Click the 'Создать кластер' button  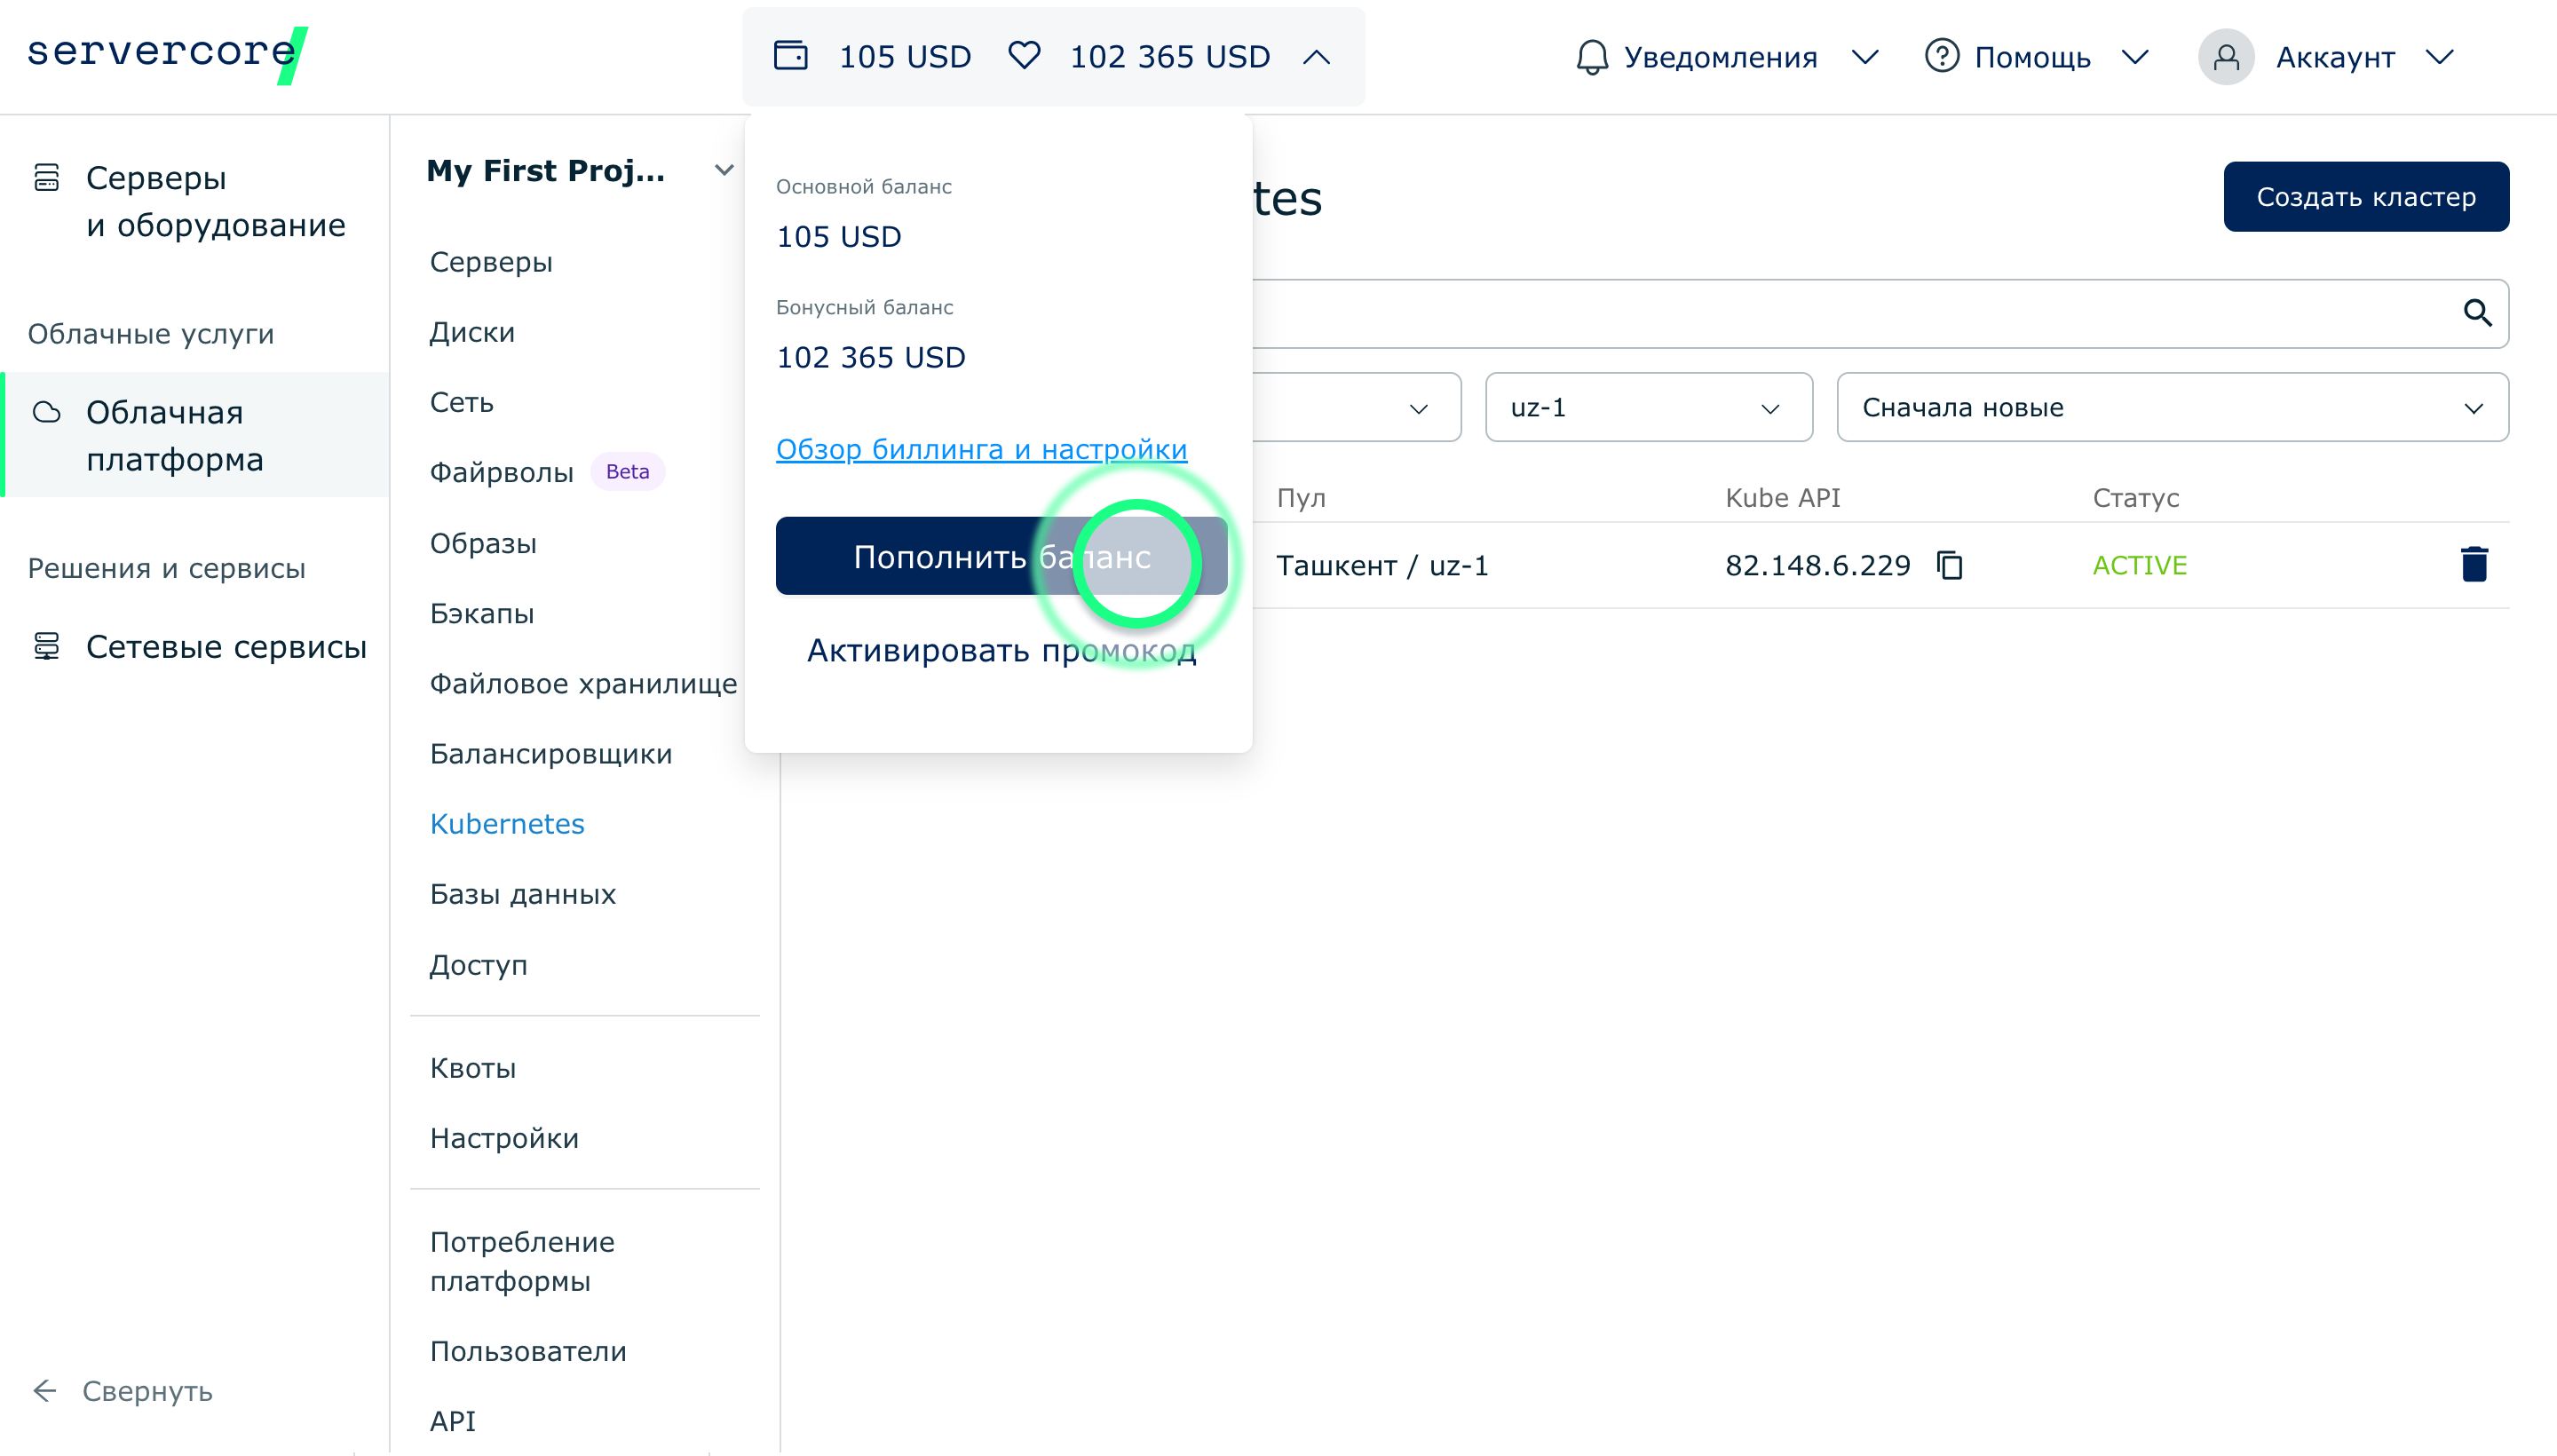2365,197
